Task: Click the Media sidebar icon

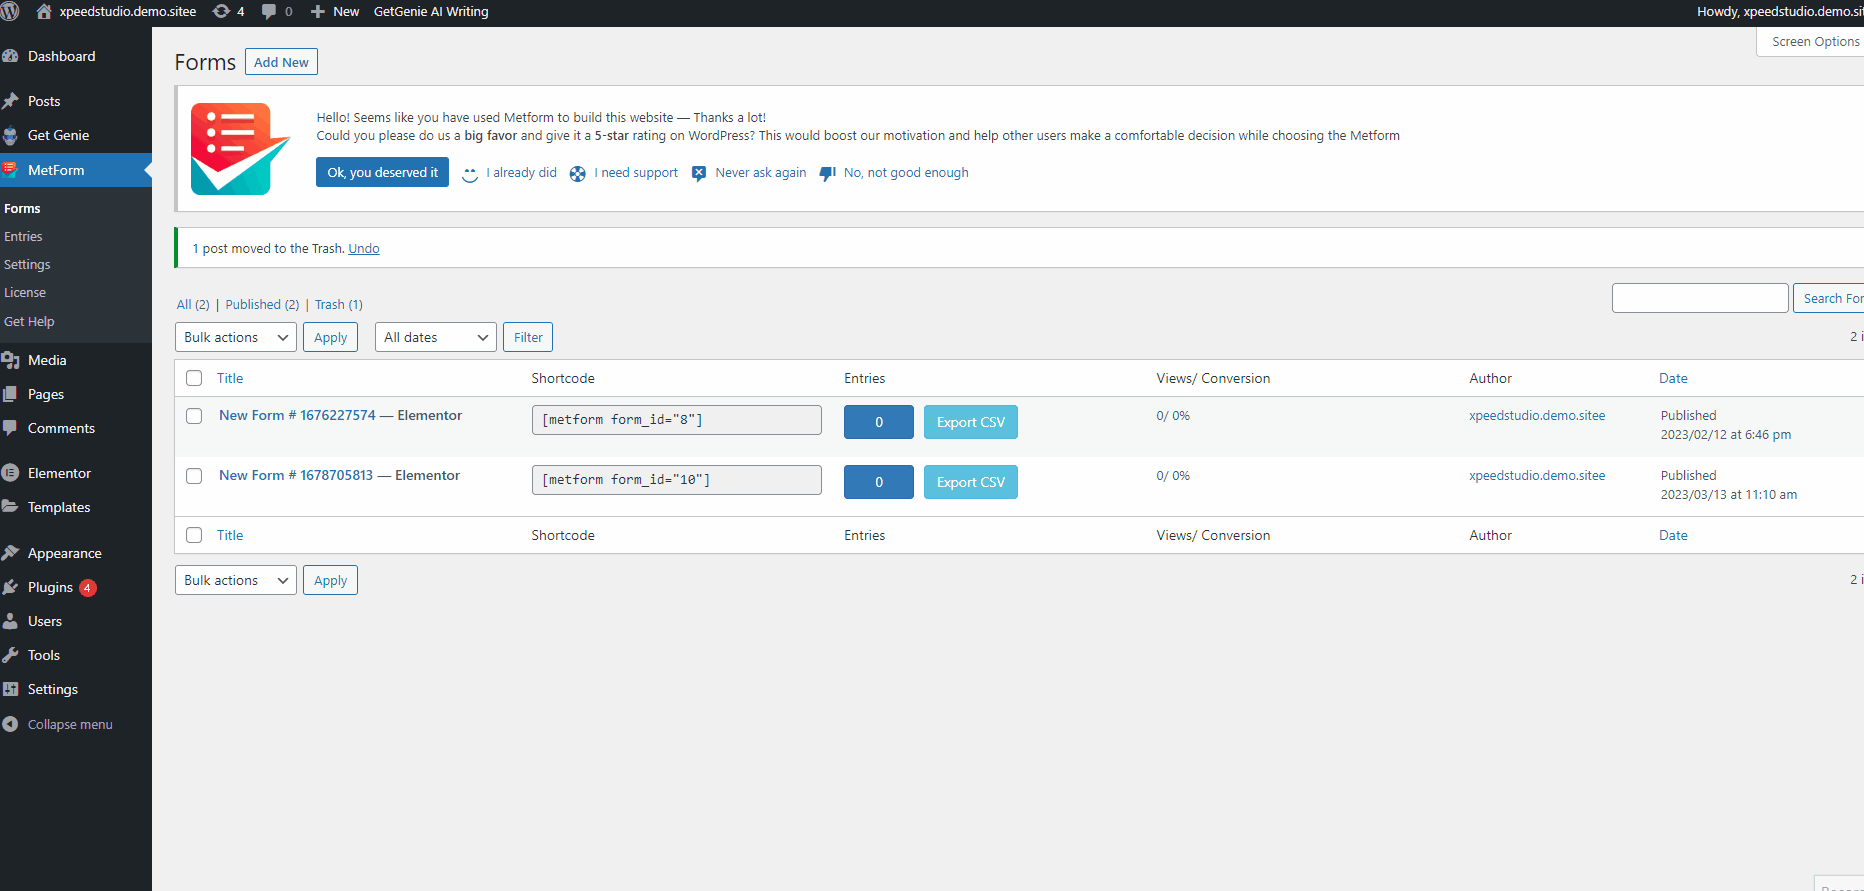Action: [x=10, y=360]
